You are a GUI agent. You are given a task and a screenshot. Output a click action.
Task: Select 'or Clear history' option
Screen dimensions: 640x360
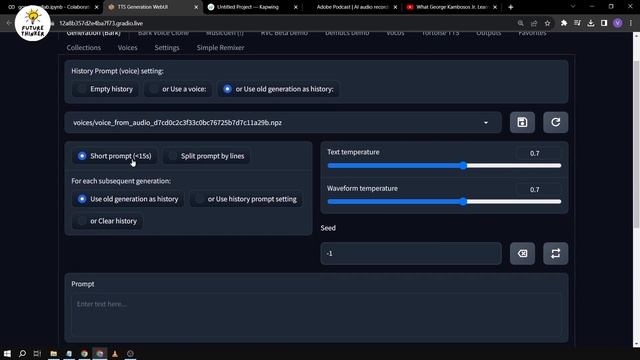(107, 221)
